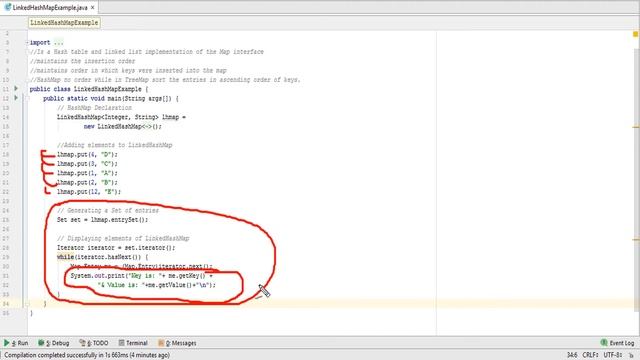640x360 pixels.
Task: Click run gutter arrow beside main method
Action: click(16, 98)
